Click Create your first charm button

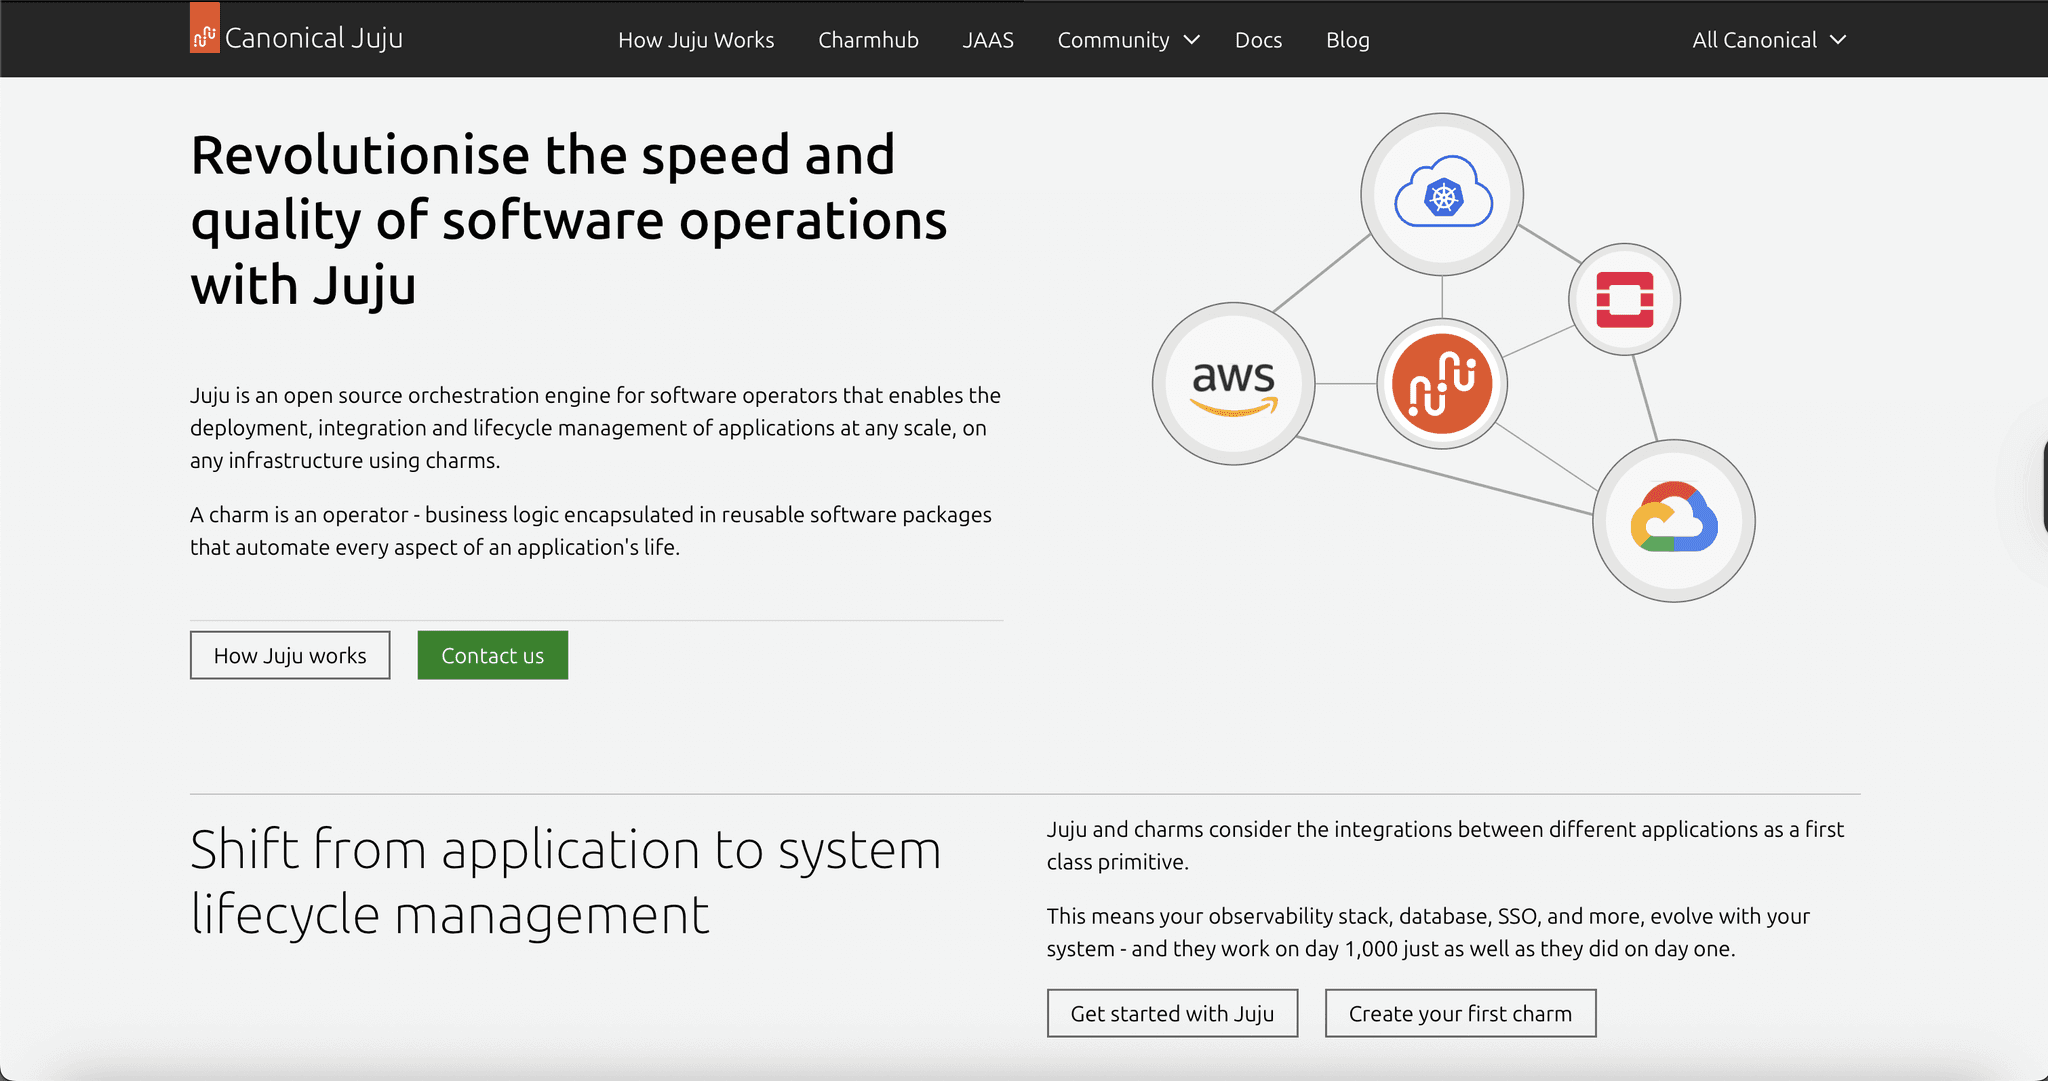point(1460,1013)
